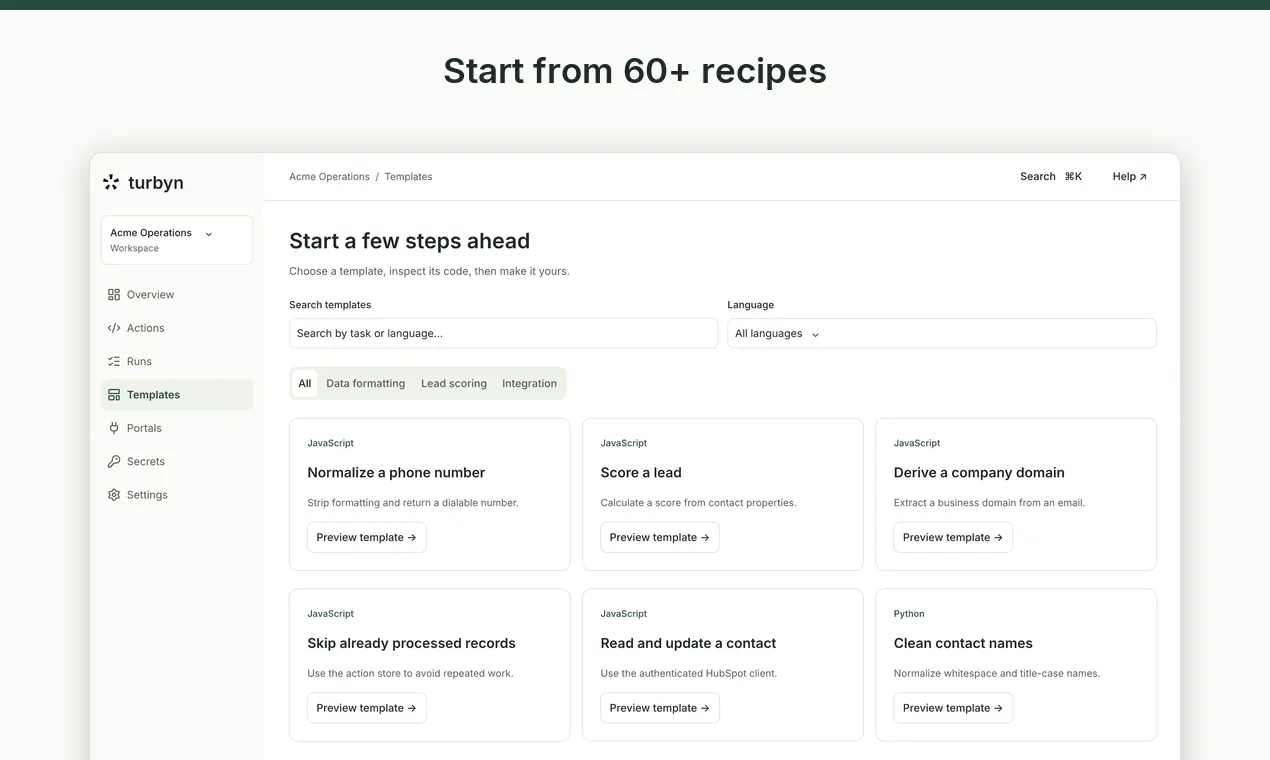Preview the Normalize a phone number template
Image resolution: width=1270 pixels, height=760 pixels.
pyautogui.click(x=367, y=537)
